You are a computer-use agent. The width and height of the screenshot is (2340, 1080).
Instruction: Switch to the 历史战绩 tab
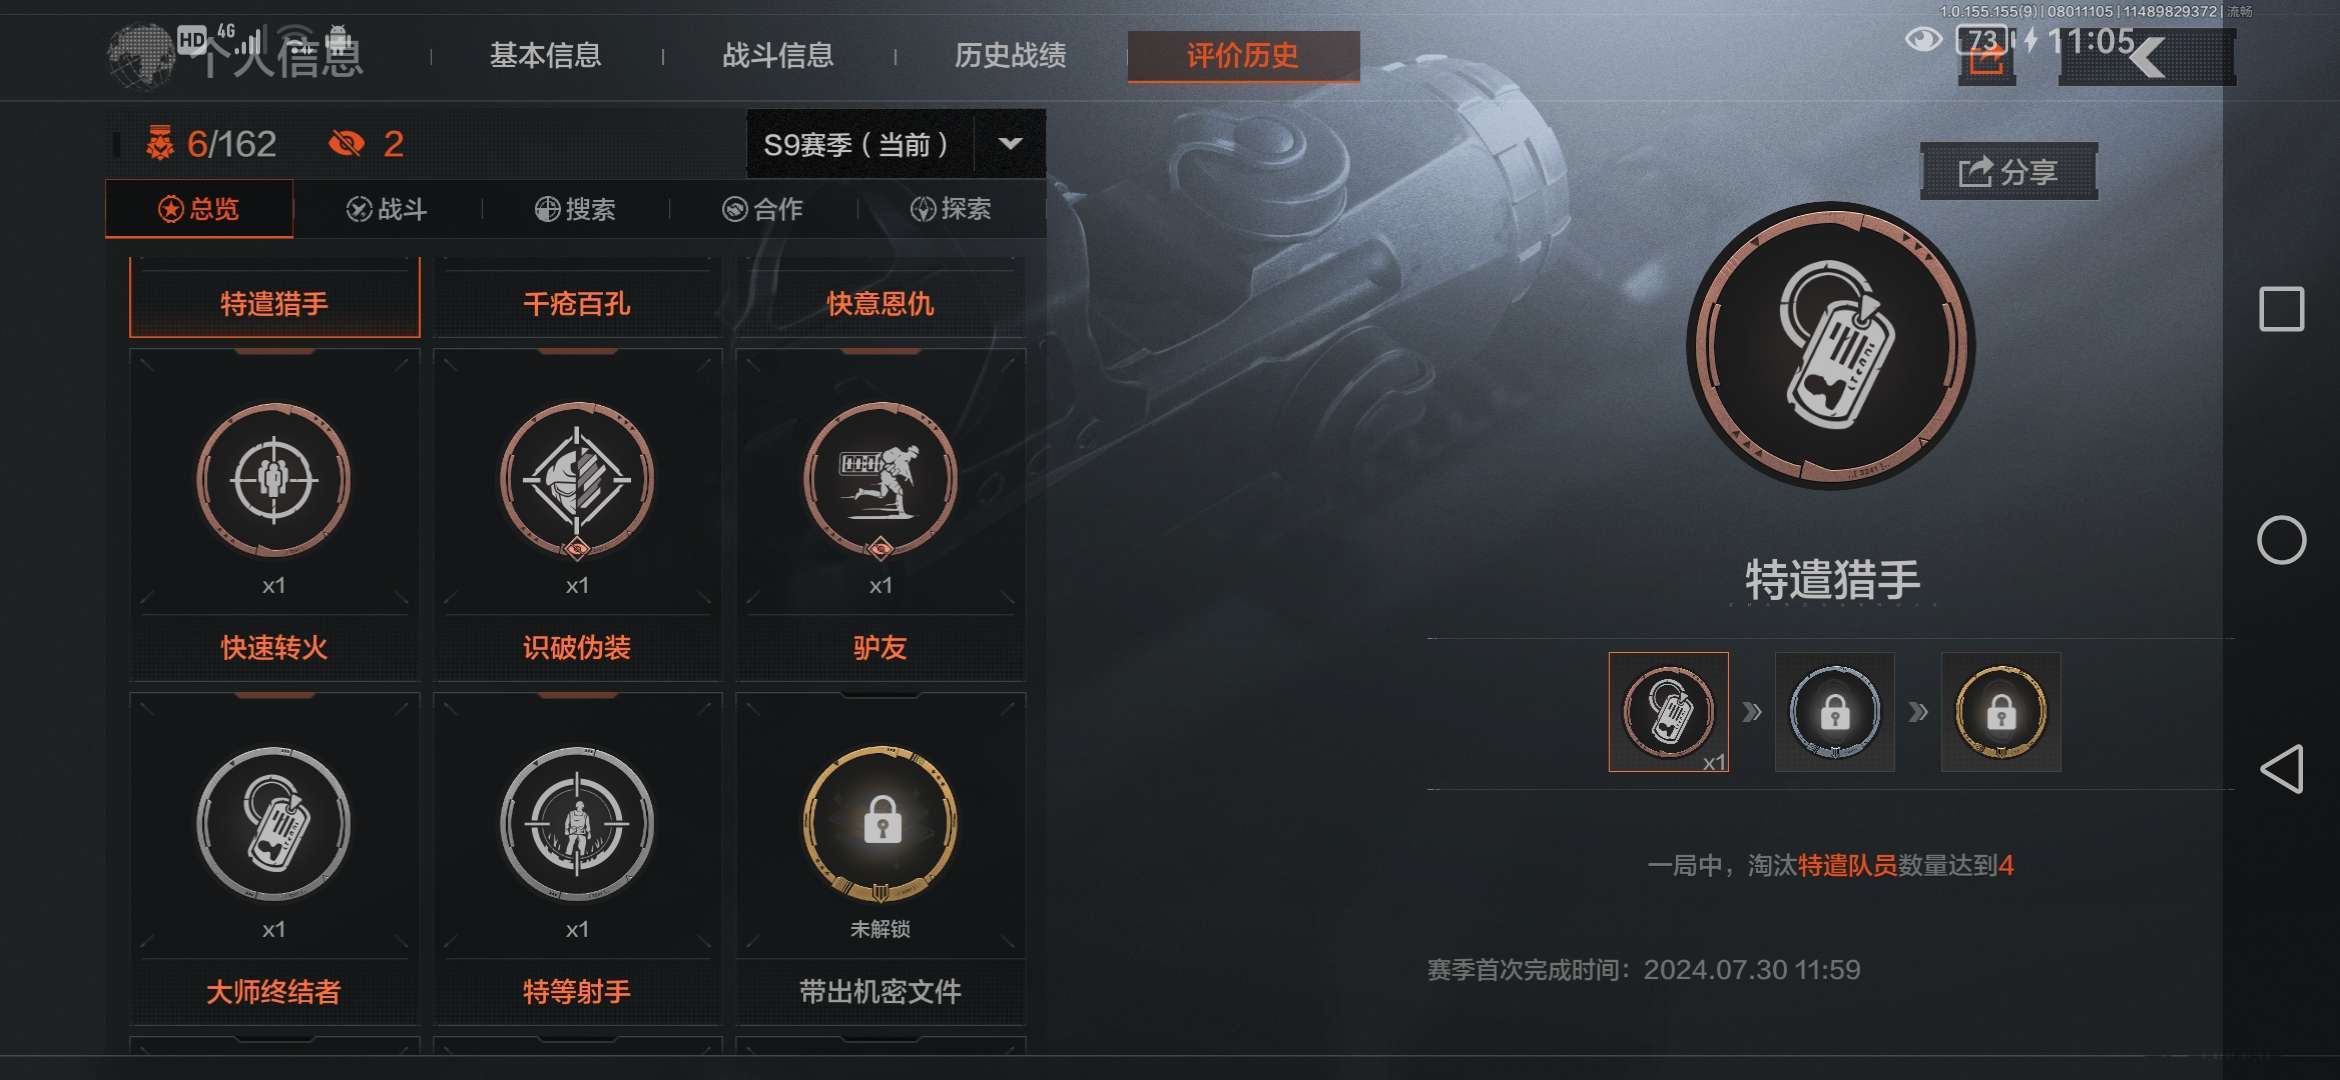(1010, 56)
